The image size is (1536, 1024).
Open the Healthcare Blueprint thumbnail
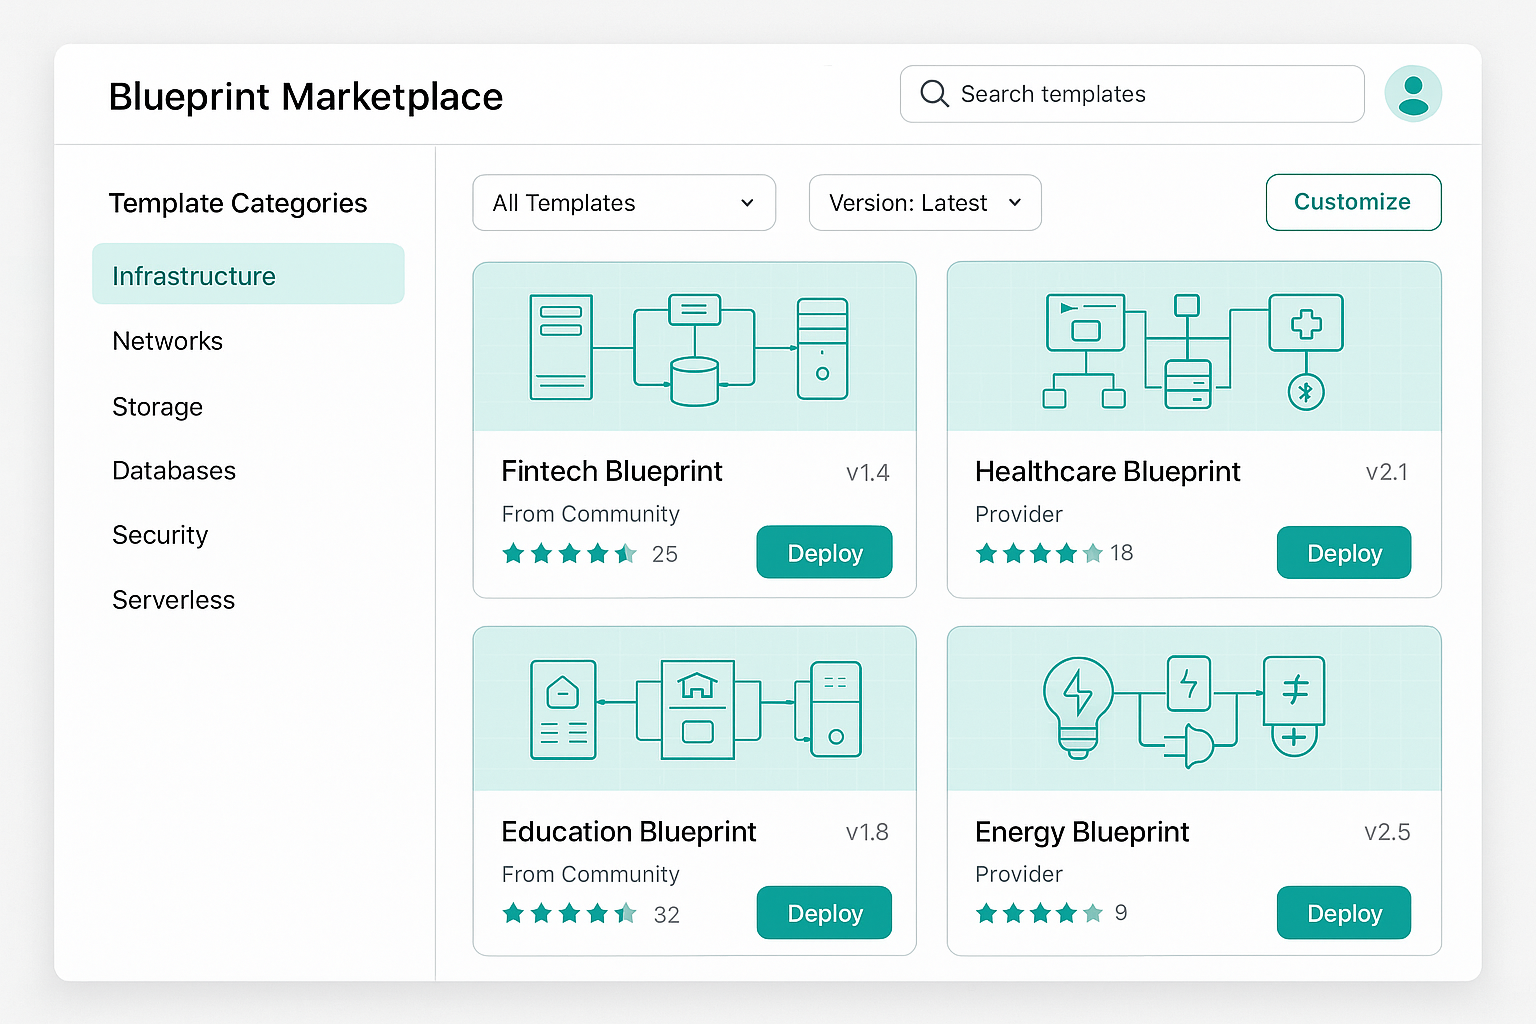(x=1194, y=346)
